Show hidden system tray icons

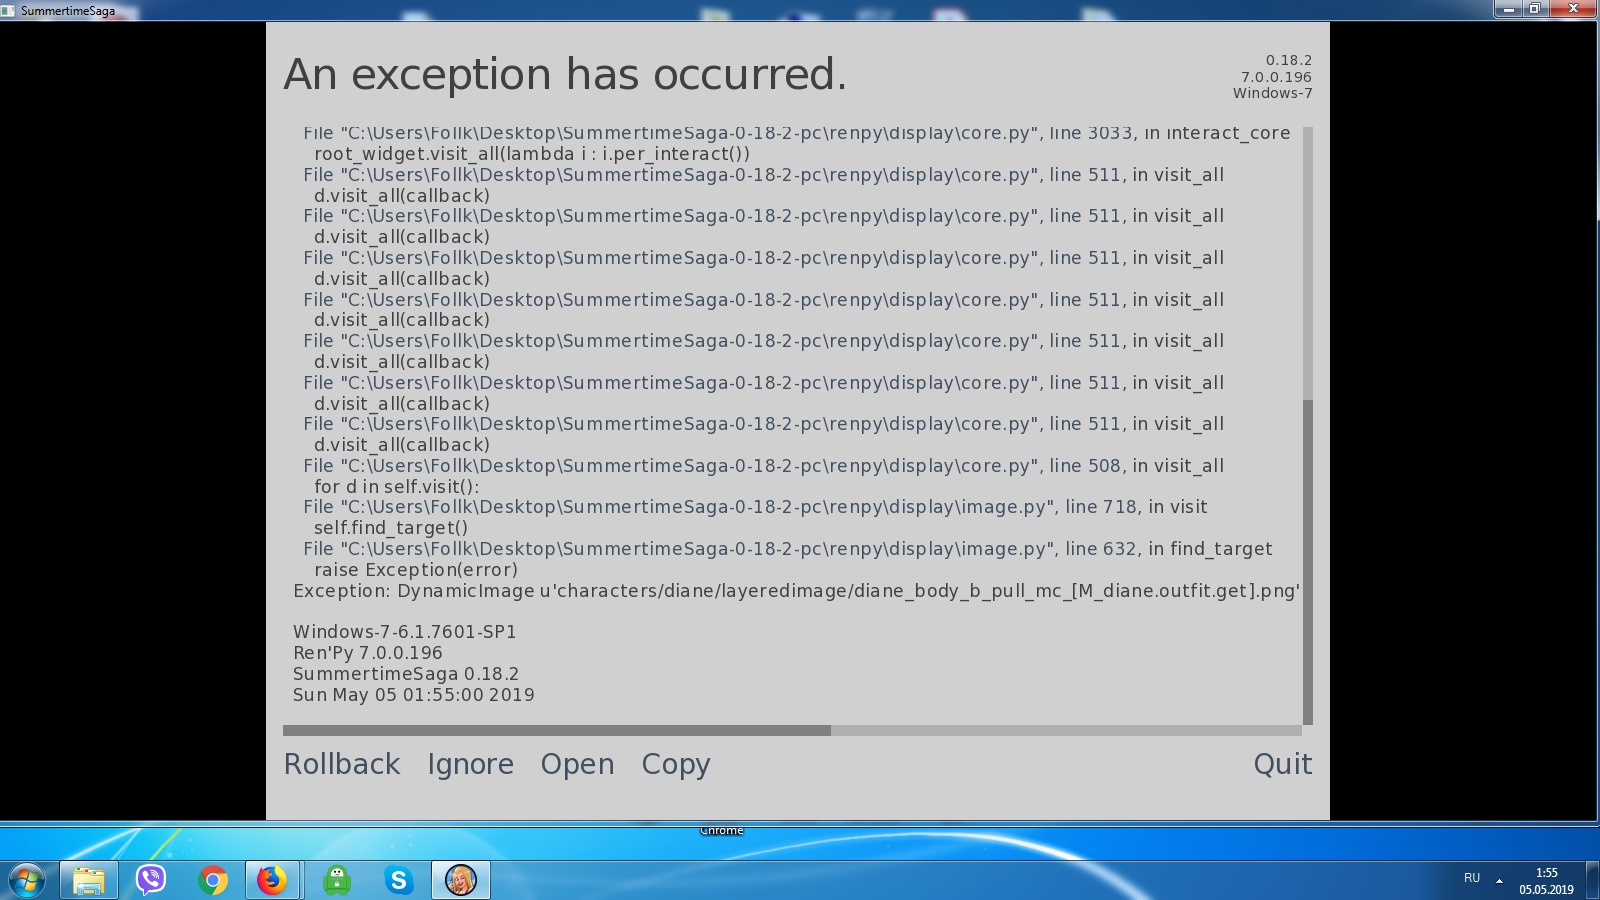pos(1499,880)
